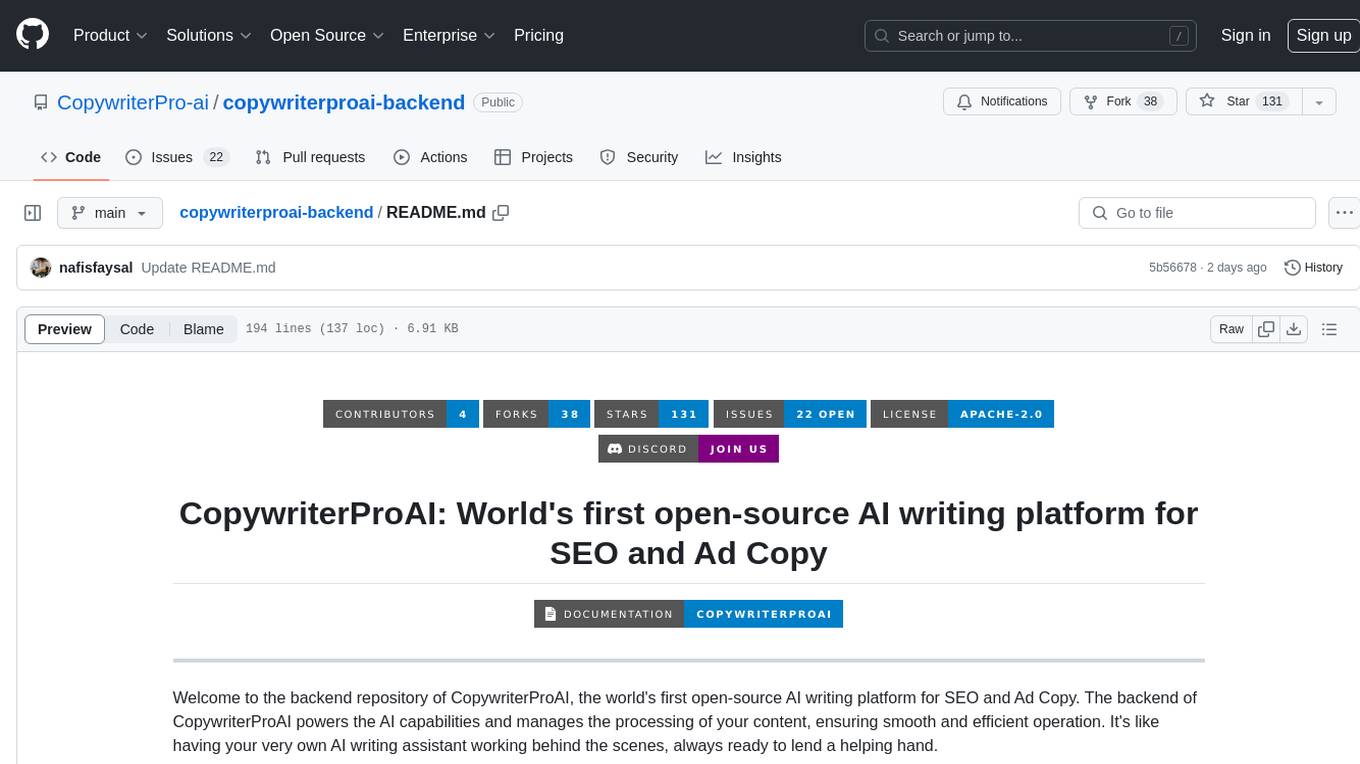Open the copywriterproai-backend repository link in header
The height and width of the screenshot is (764, 1360).
(x=344, y=102)
